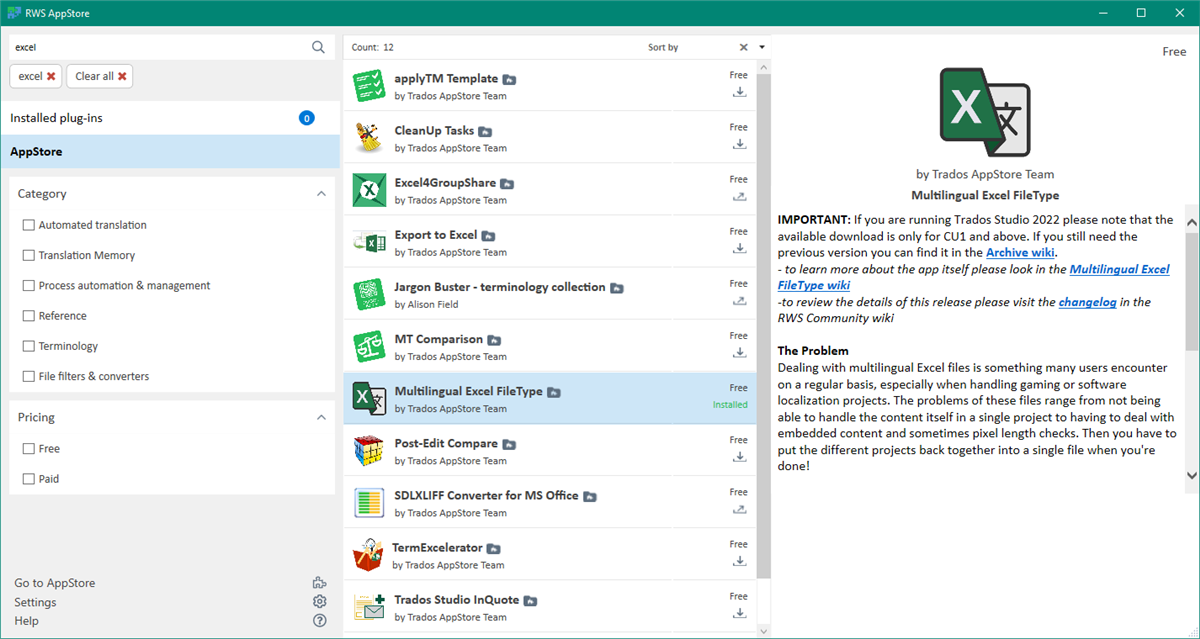1200x639 pixels.
Task: Open Installed plug-ins section
Action: [x=170, y=118]
